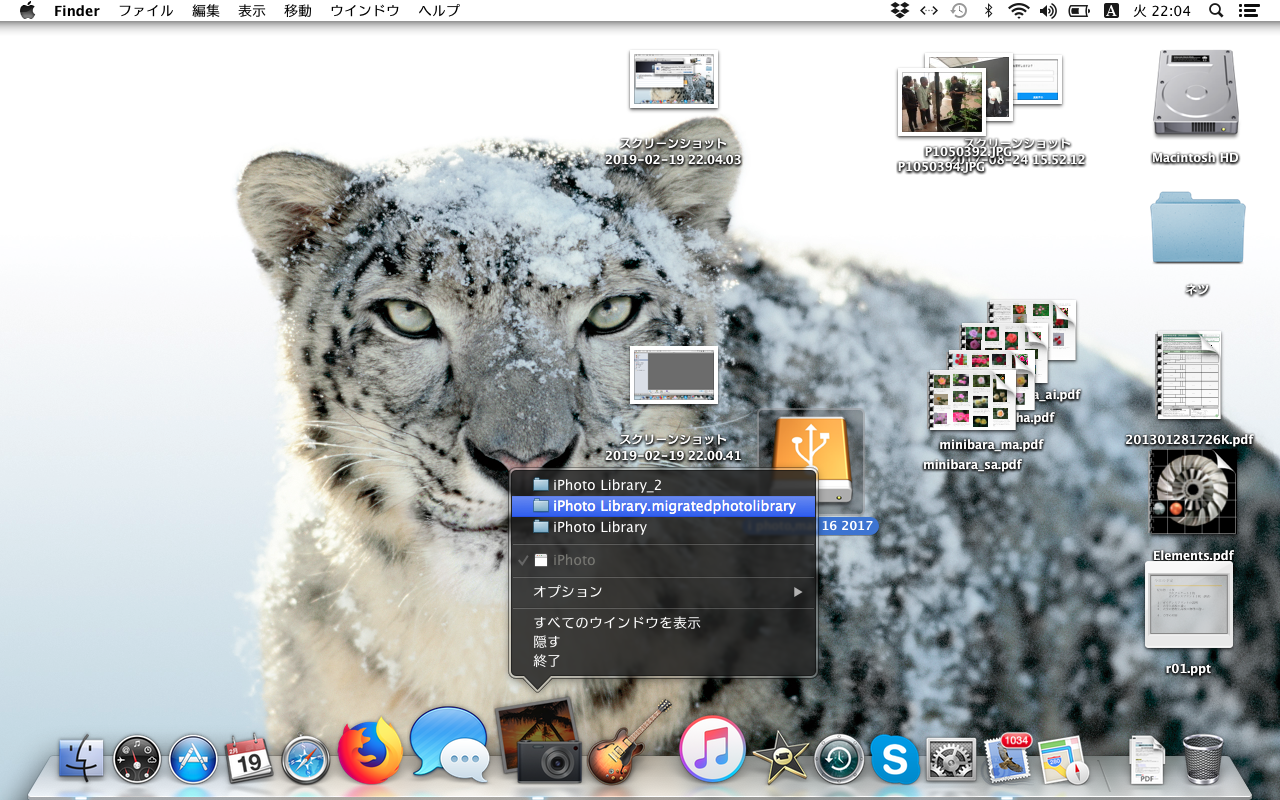This screenshot has width=1280, height=800.
Task: Open the ファイル menu
Action: point(146,11)
